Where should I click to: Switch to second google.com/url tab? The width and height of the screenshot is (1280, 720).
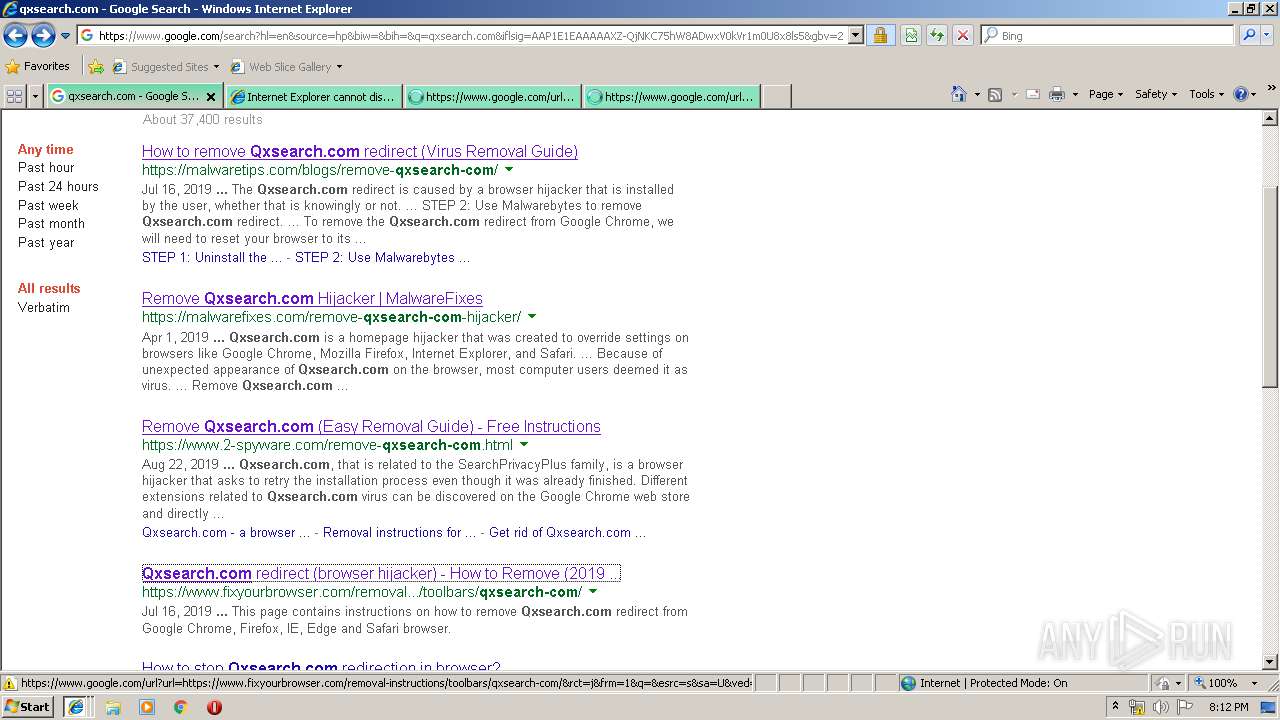[x=672, y=97]
